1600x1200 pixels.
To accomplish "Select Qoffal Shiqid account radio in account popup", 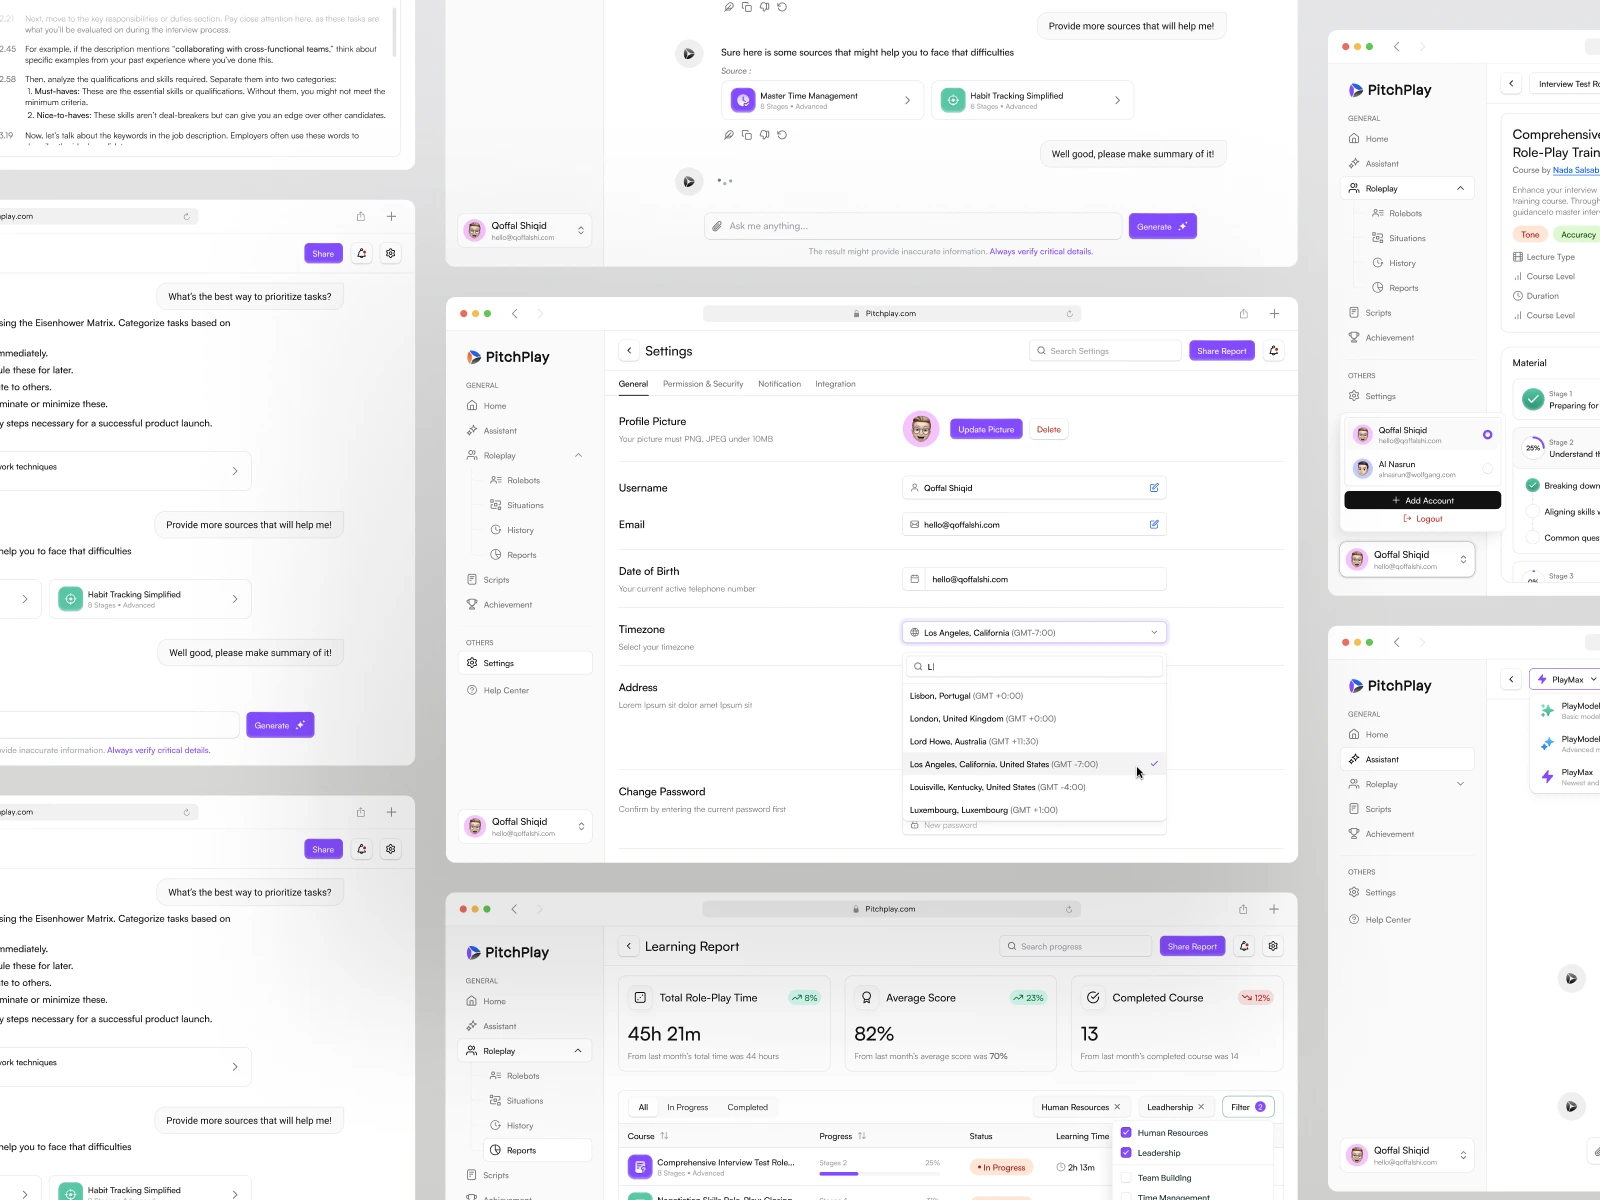I will (x=1487, y=435).
